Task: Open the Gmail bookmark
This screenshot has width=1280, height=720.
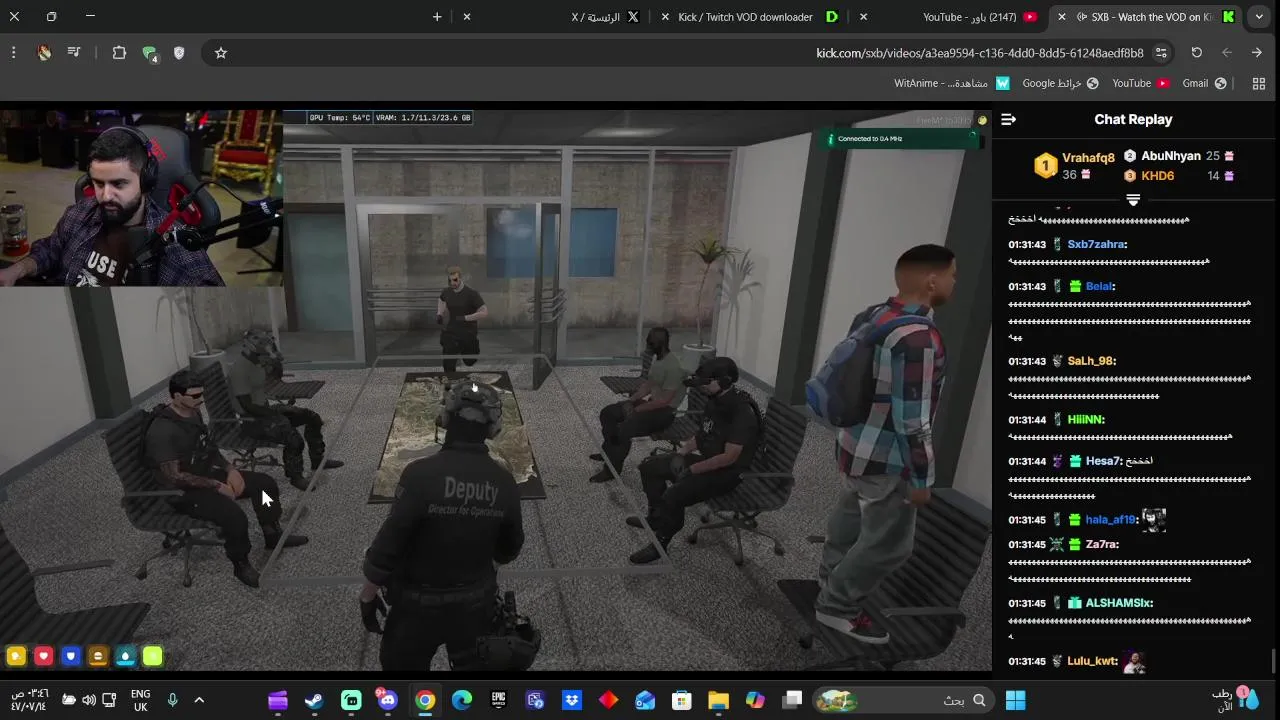Action: click(x=1204, y=84)
